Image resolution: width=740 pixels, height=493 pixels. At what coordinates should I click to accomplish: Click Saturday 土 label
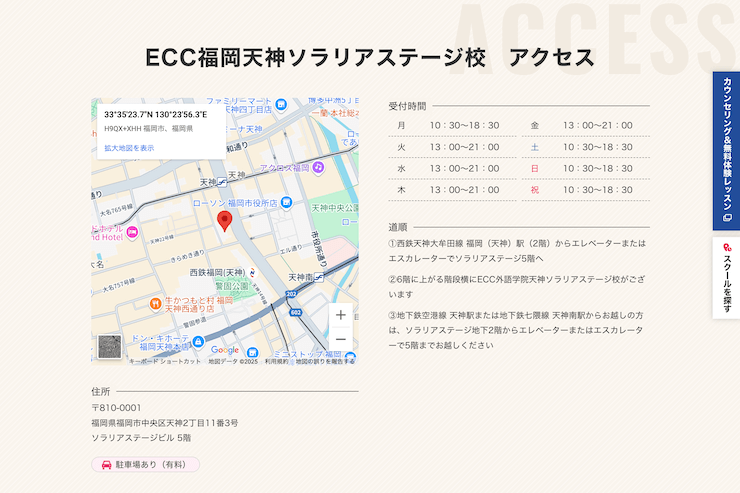pos(534,147)
